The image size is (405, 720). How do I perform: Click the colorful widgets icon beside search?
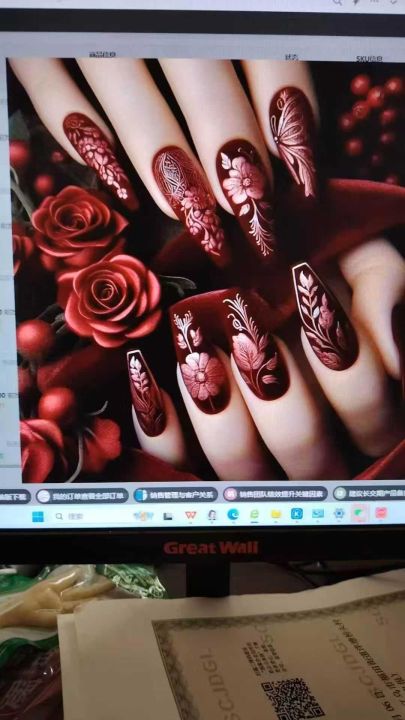(x=143, y=516)
